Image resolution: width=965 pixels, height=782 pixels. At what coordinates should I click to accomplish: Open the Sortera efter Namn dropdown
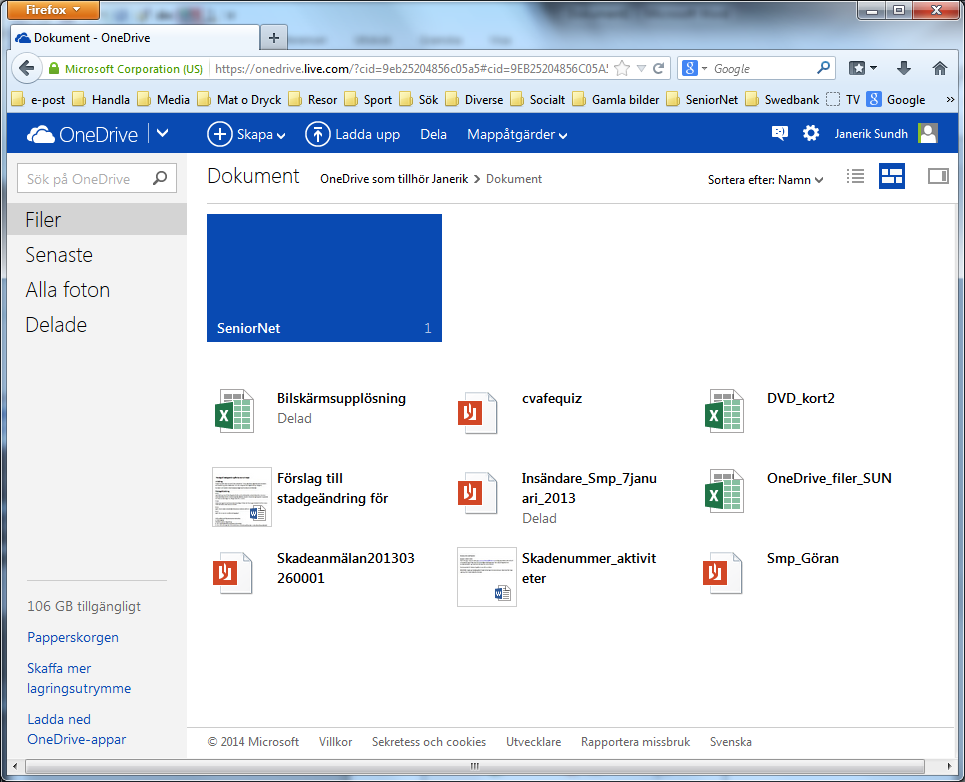(x=766, y=180)
